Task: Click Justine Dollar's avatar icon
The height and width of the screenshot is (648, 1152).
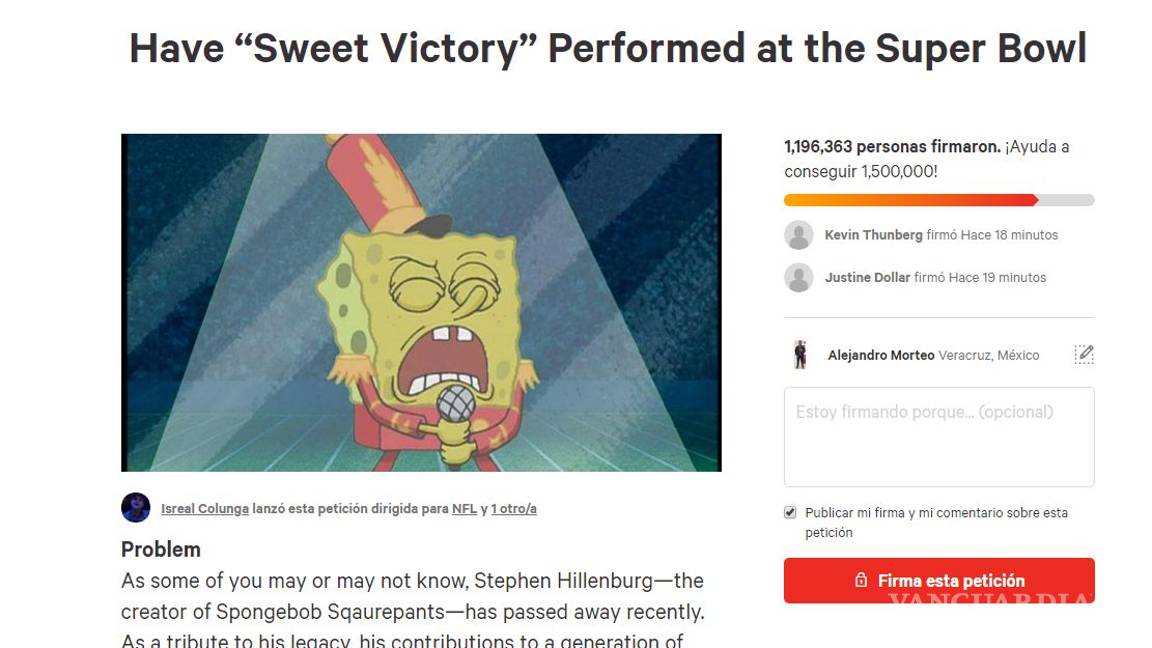Action: [799, 277]
